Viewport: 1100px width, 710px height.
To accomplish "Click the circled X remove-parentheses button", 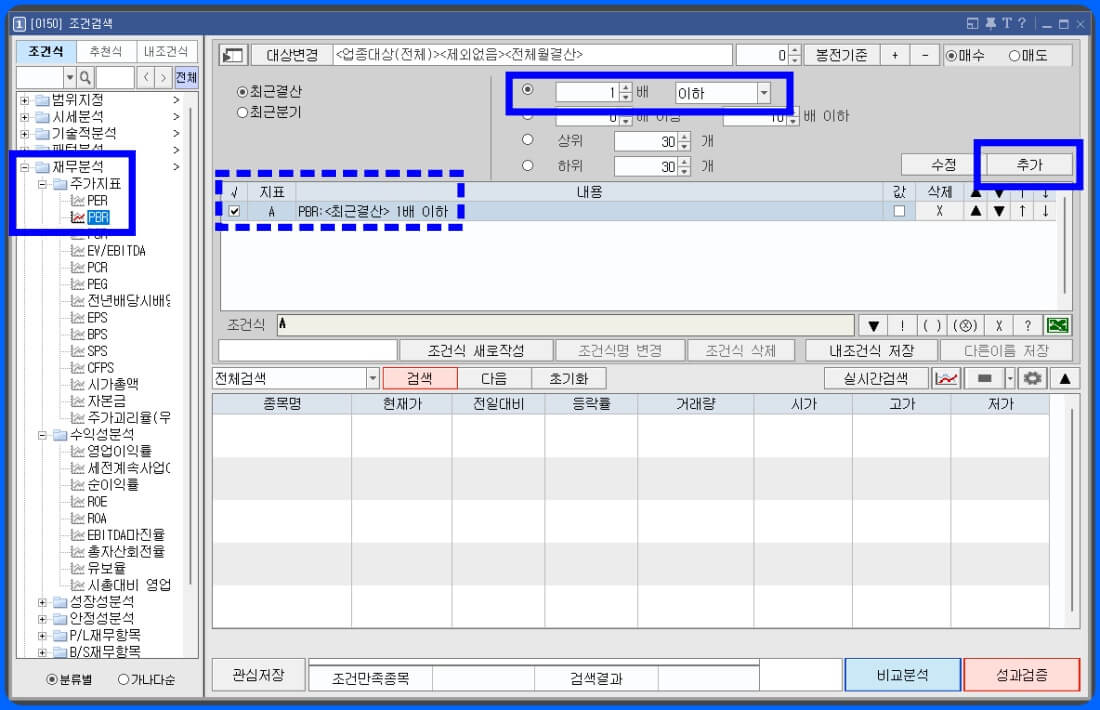I will click(965, 326).
